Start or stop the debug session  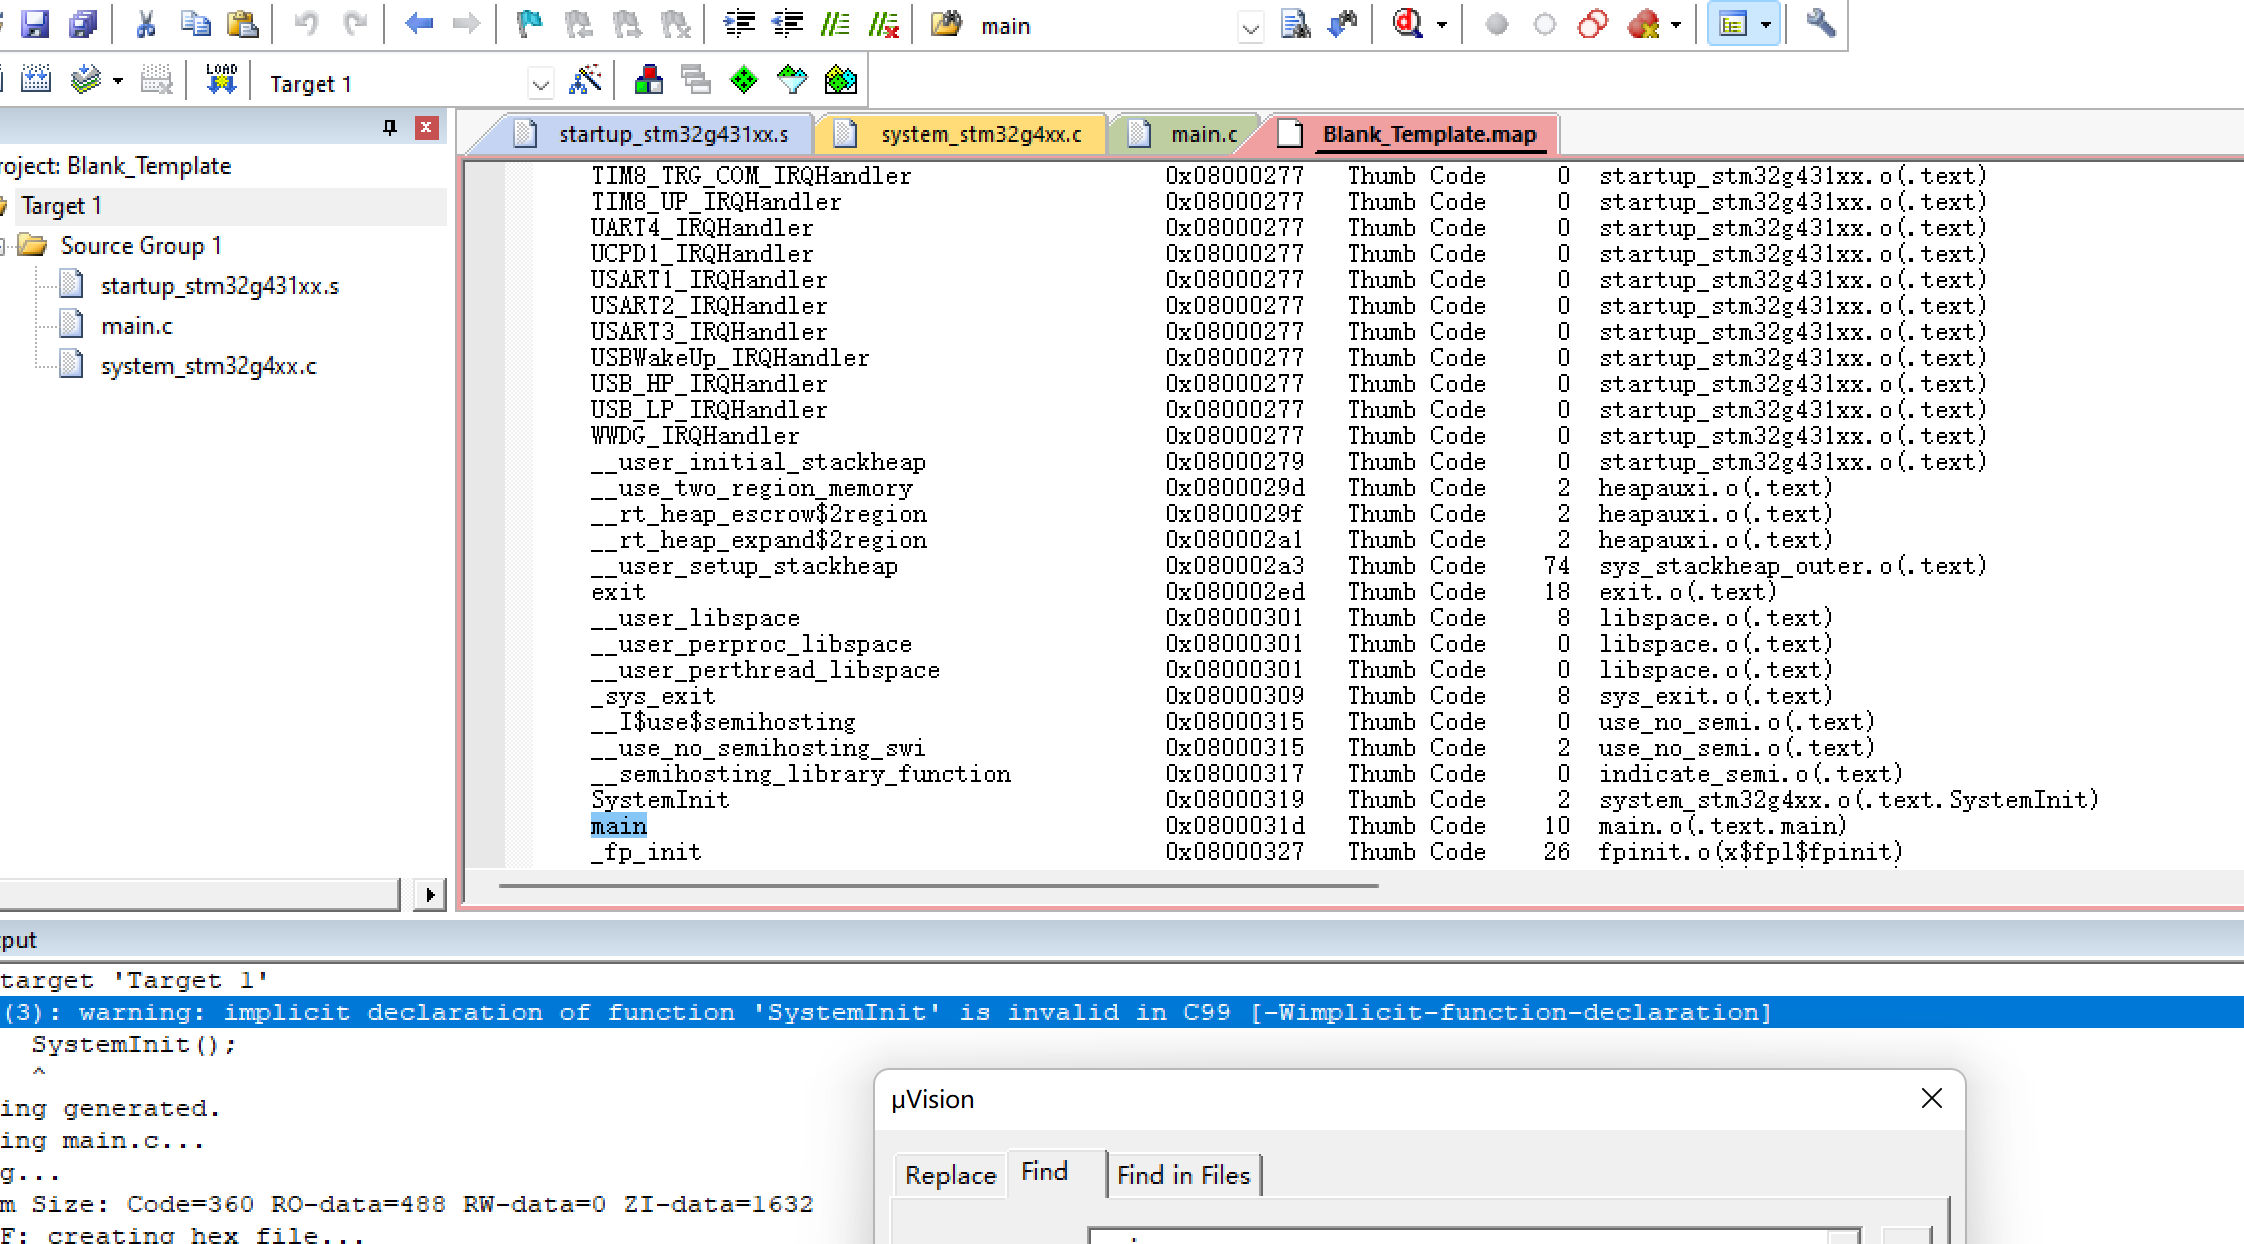(x=1408, y=24)
